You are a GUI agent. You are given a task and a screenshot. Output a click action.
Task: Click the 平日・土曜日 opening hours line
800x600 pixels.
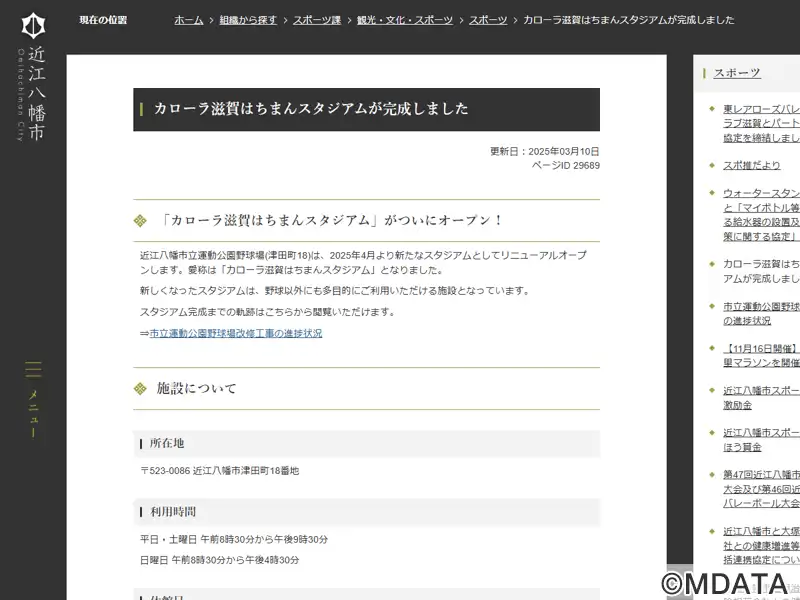pos(234,539)
